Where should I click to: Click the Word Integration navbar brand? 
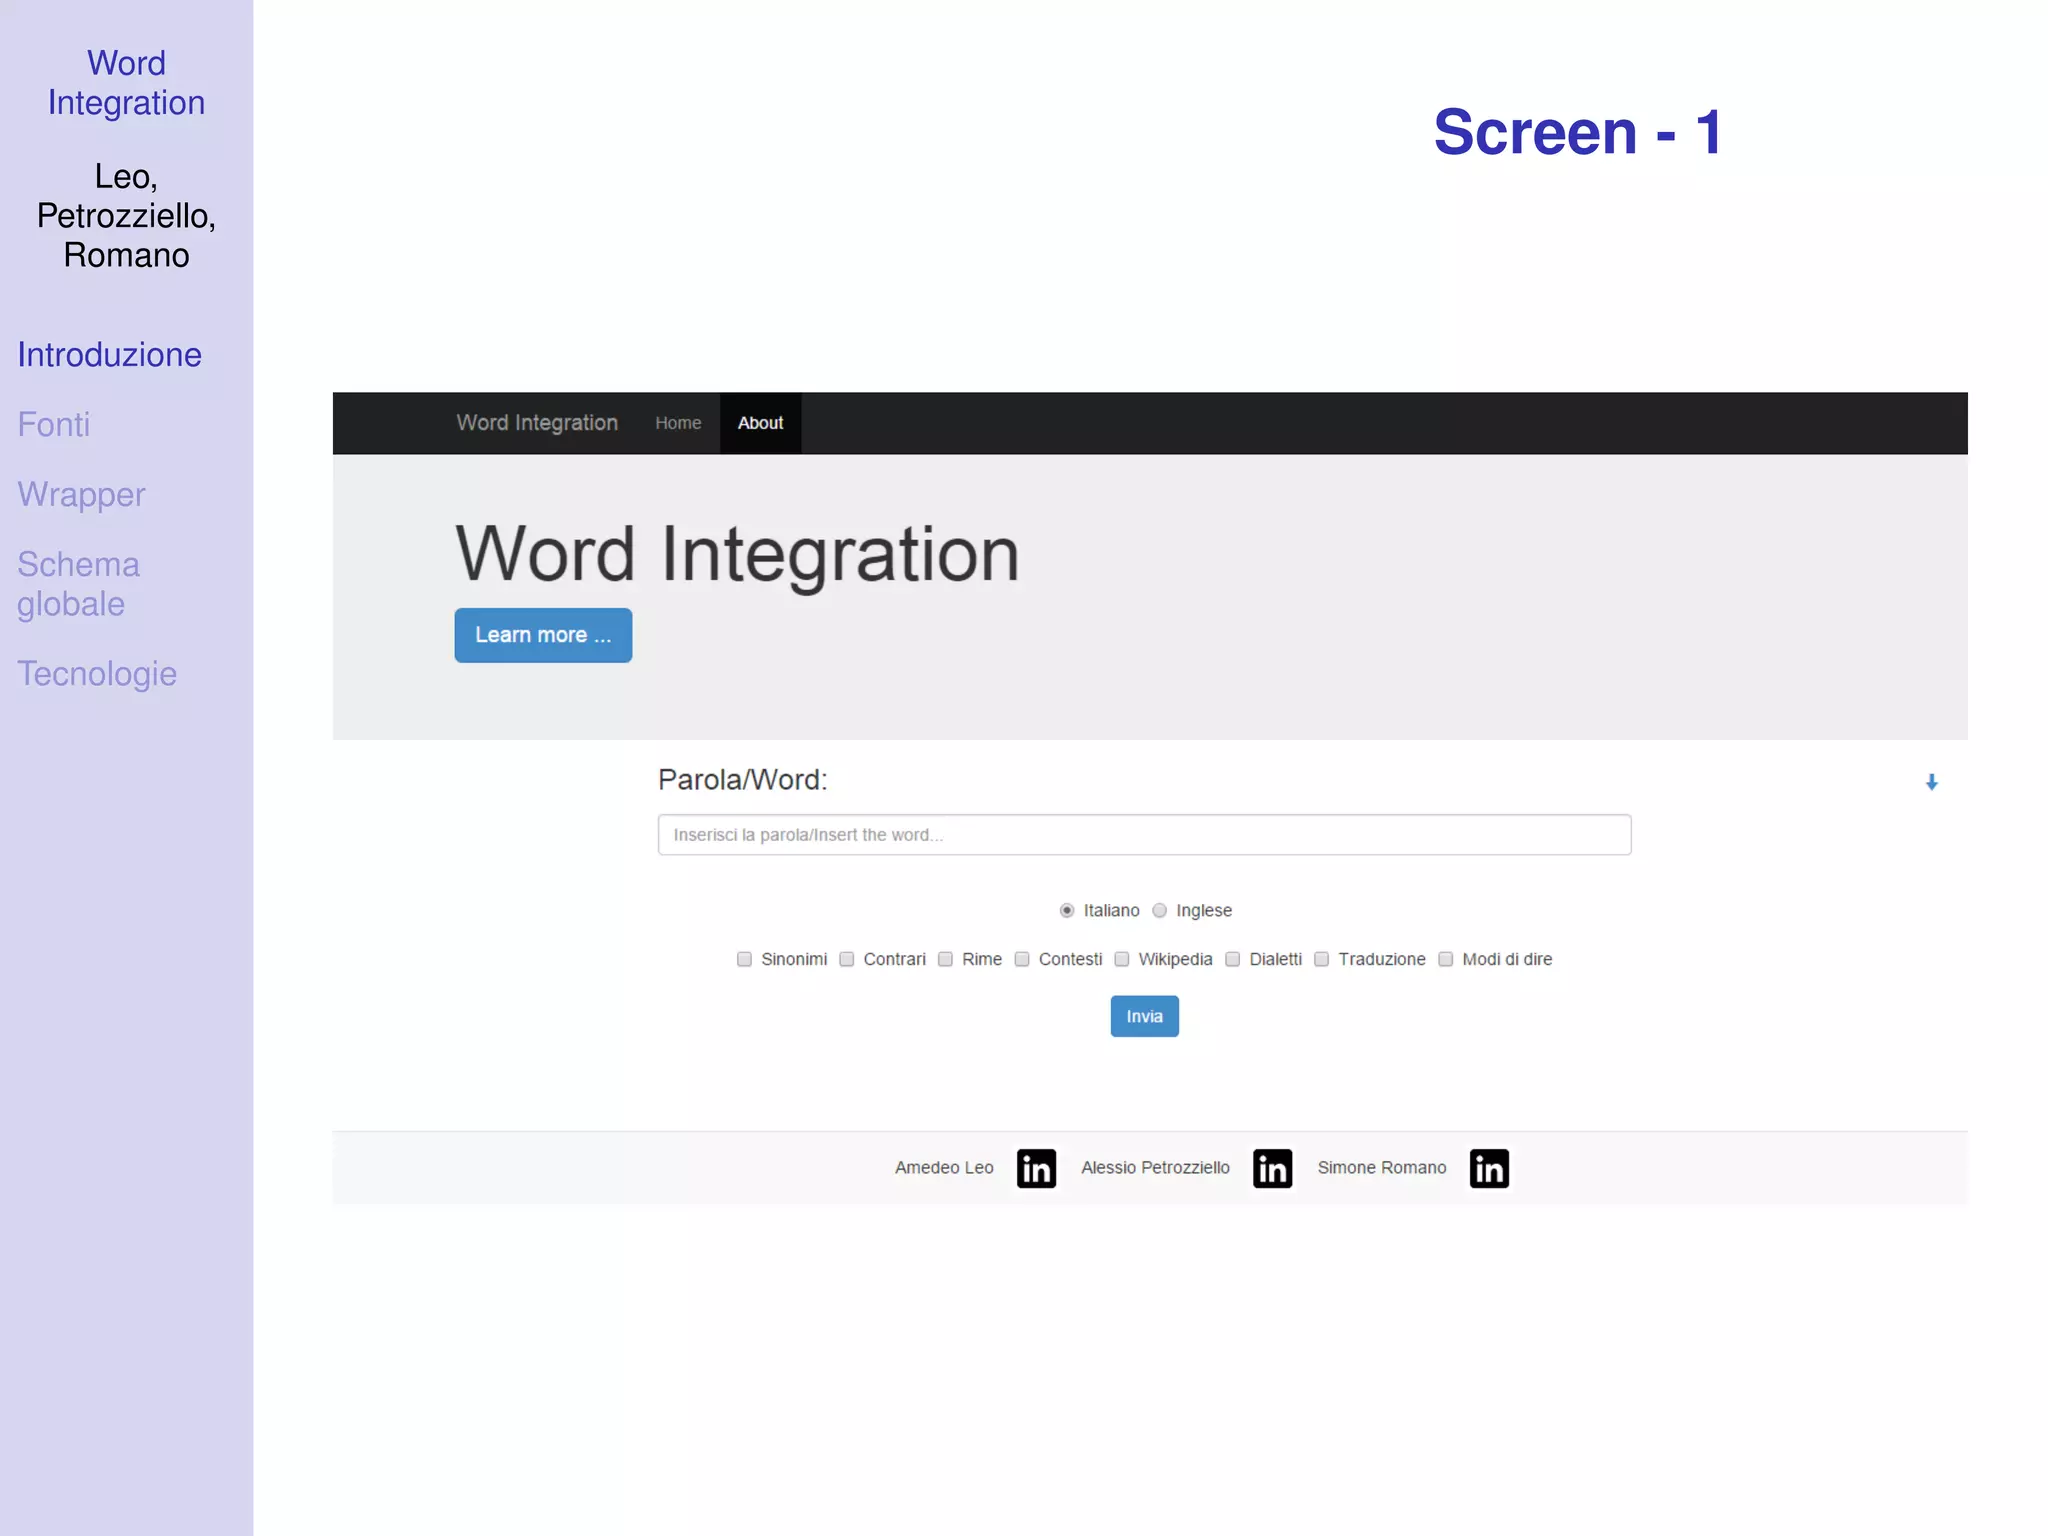point(537,423)
